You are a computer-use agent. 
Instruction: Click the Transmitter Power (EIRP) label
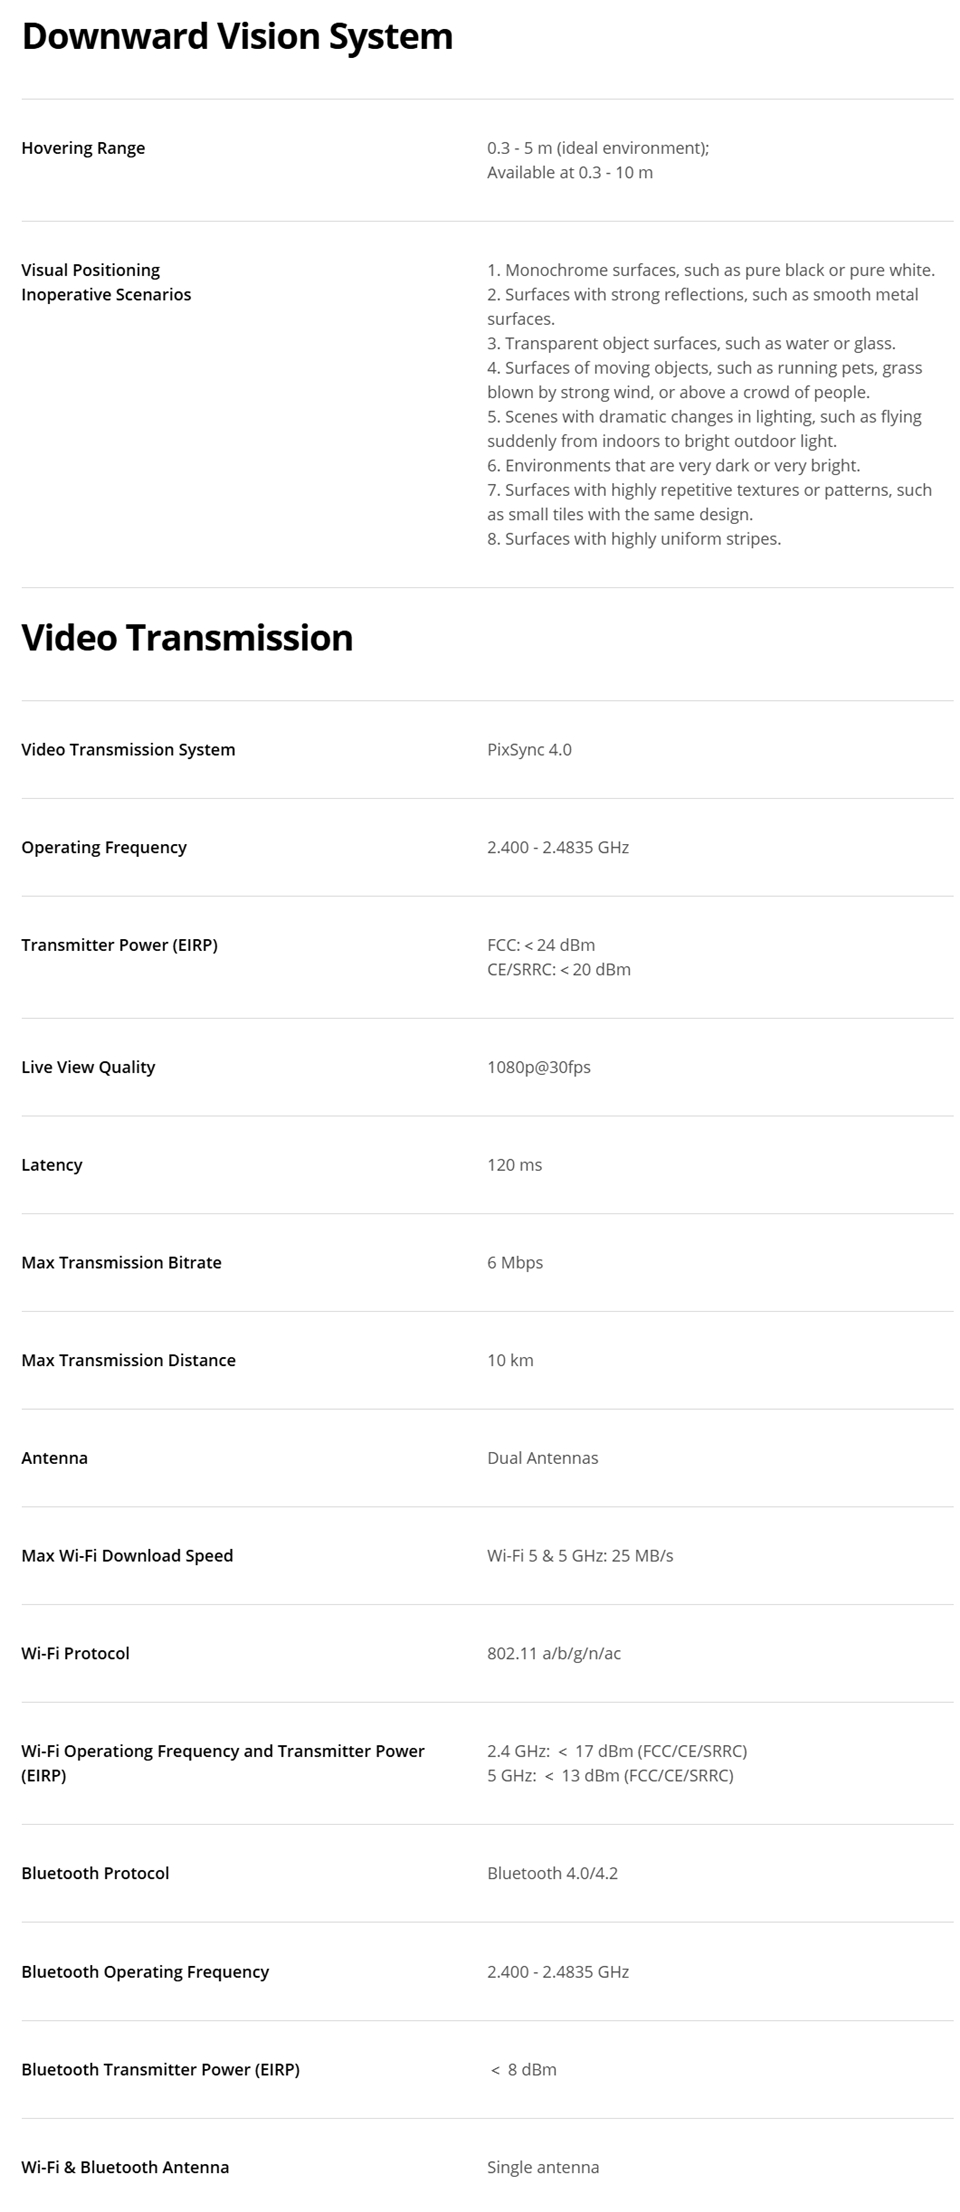[119, 945]
